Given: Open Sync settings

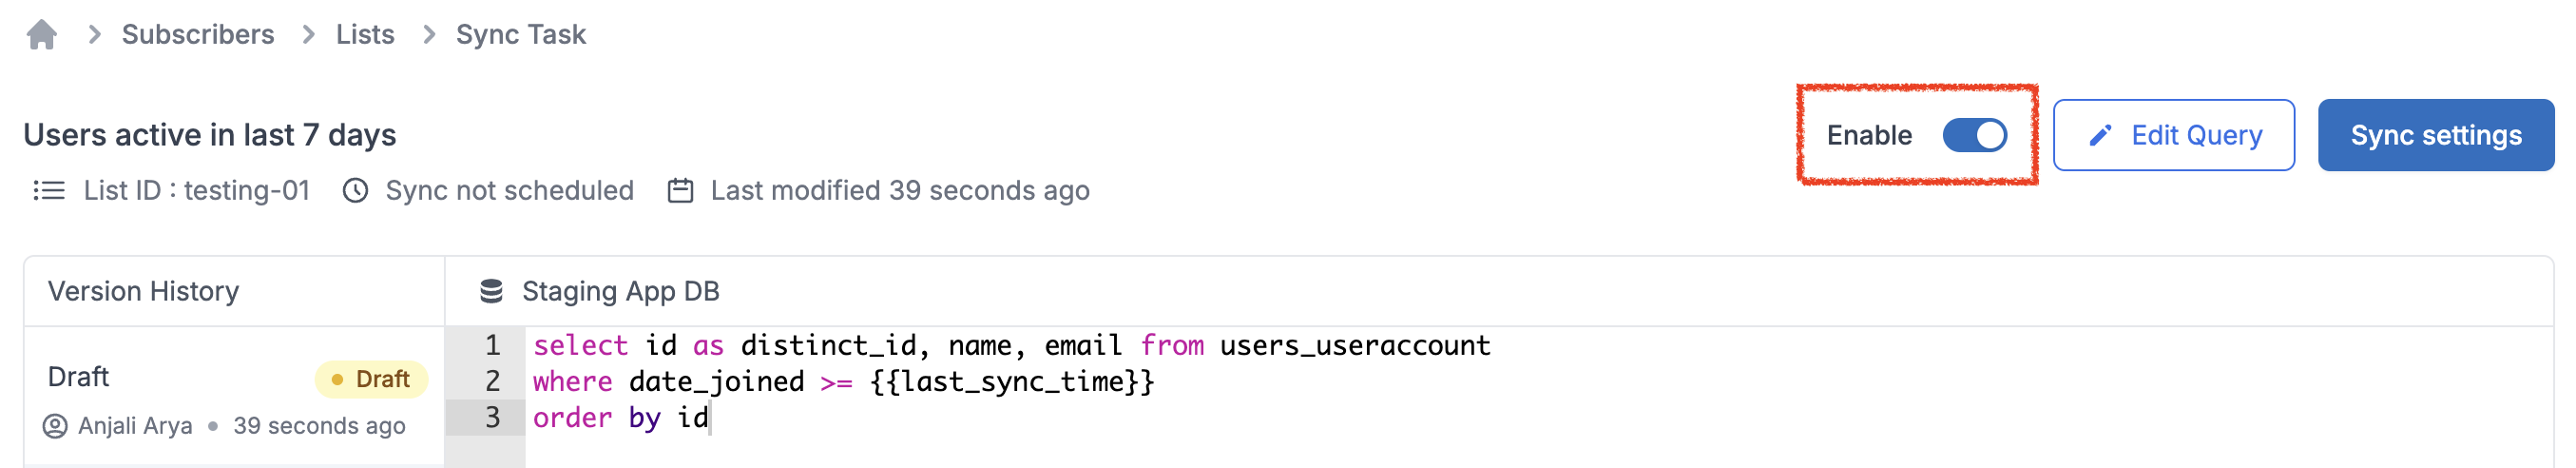Looking at the screenshot, I should (2436, 135).
